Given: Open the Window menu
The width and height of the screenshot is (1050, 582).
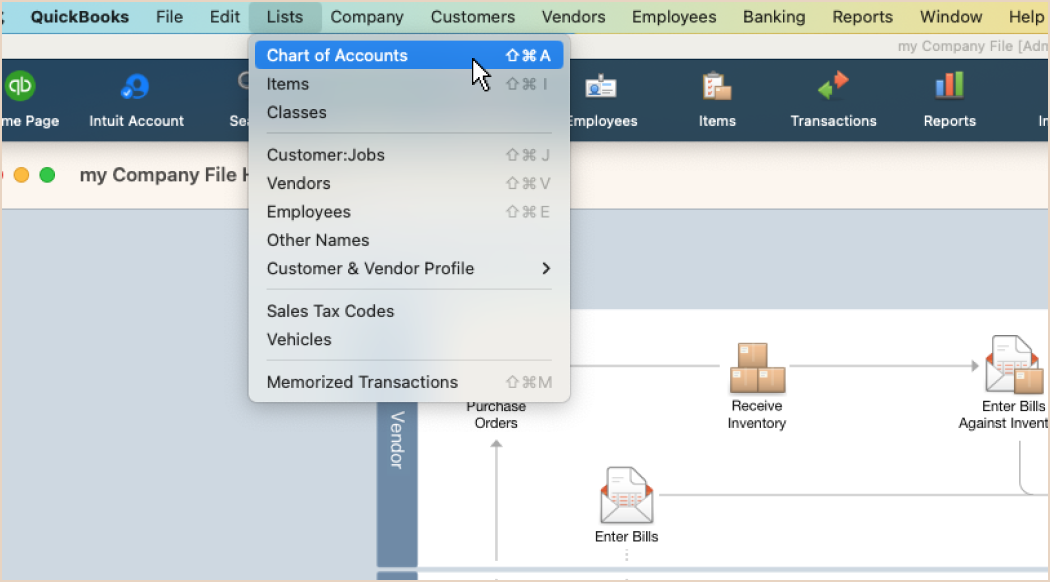Looking at the screenshot, I should point(951,17).
